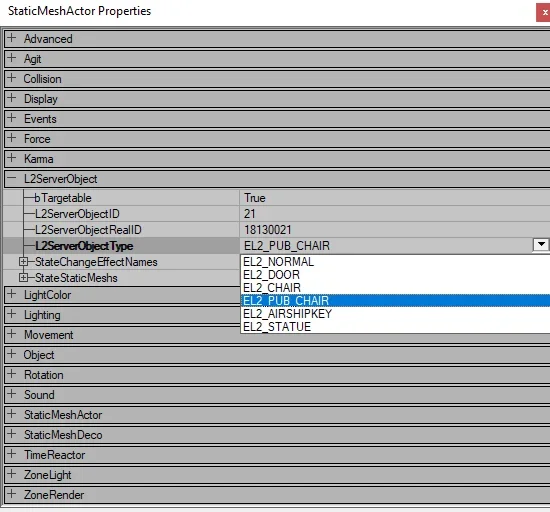The width and height of the screenshot is (550, 512).
Task: Expand the StateStaticMeshs plus box
Action: click(24, 278)
